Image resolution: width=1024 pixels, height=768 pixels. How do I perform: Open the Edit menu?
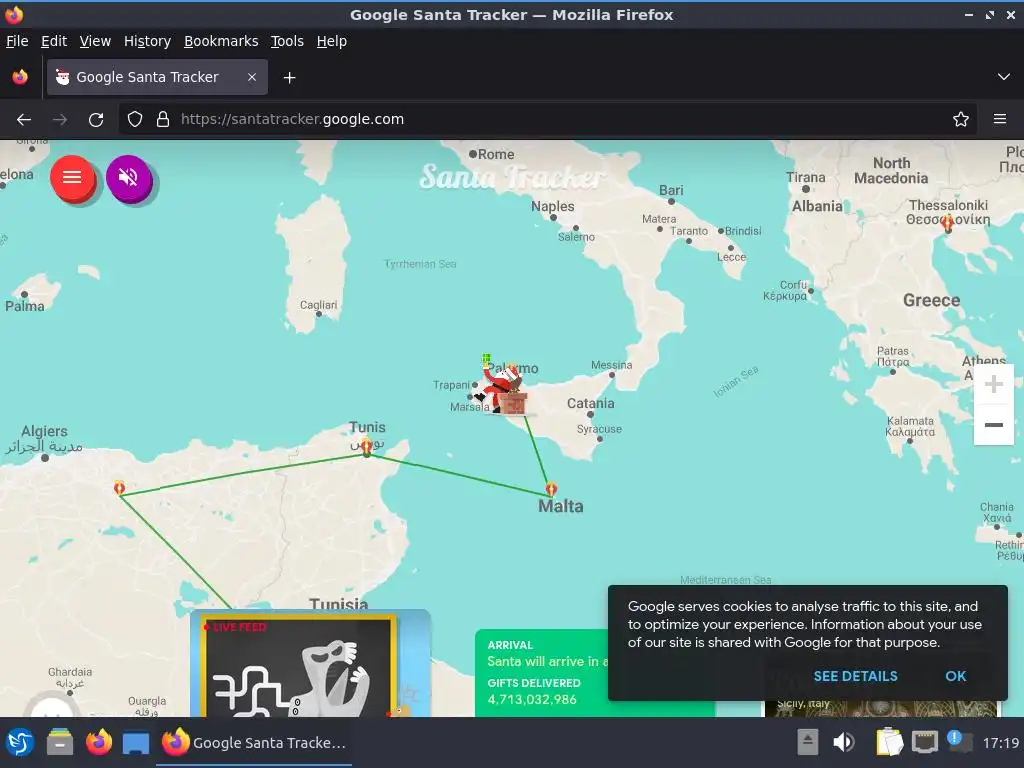[54, 41]
